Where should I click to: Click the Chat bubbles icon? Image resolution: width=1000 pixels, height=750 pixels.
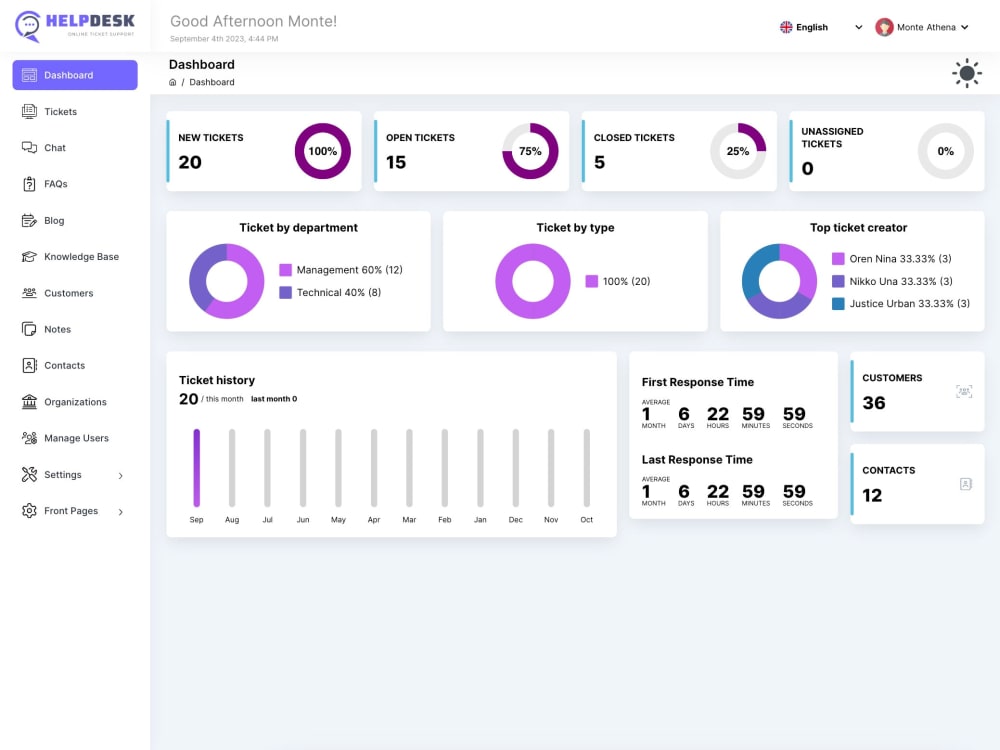(x=29, y=148)
